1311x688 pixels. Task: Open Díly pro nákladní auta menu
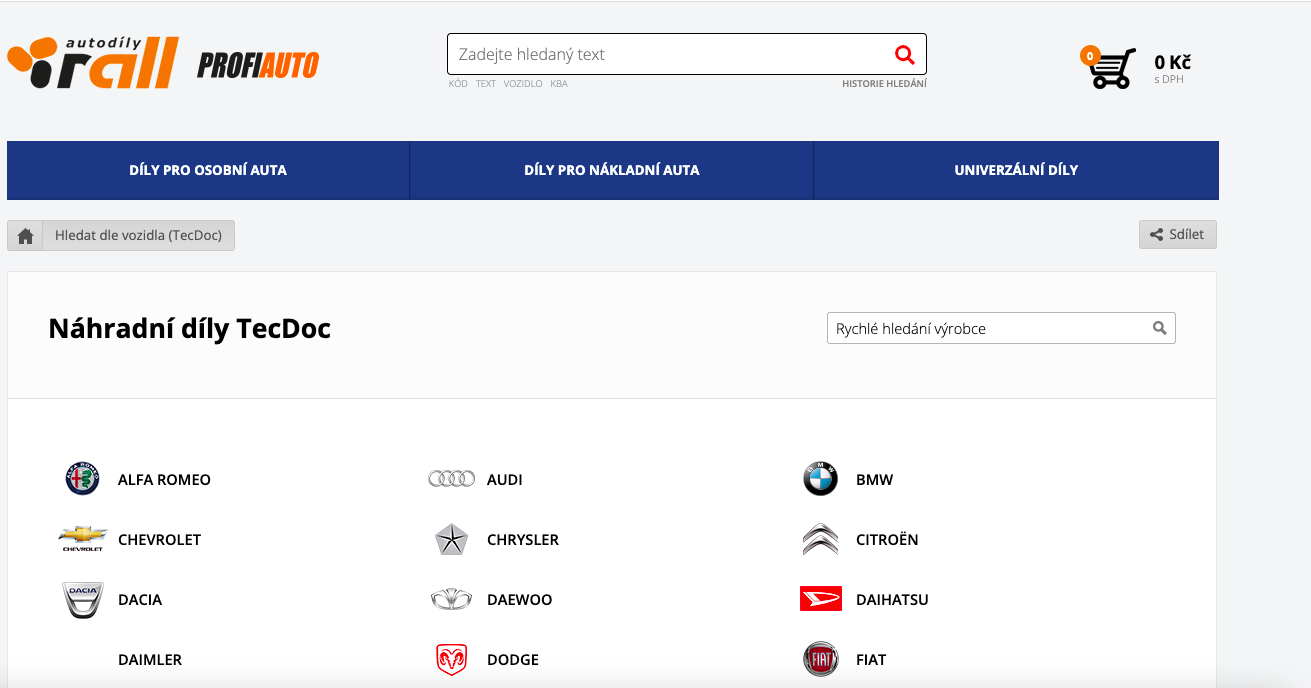pos(612,170)
